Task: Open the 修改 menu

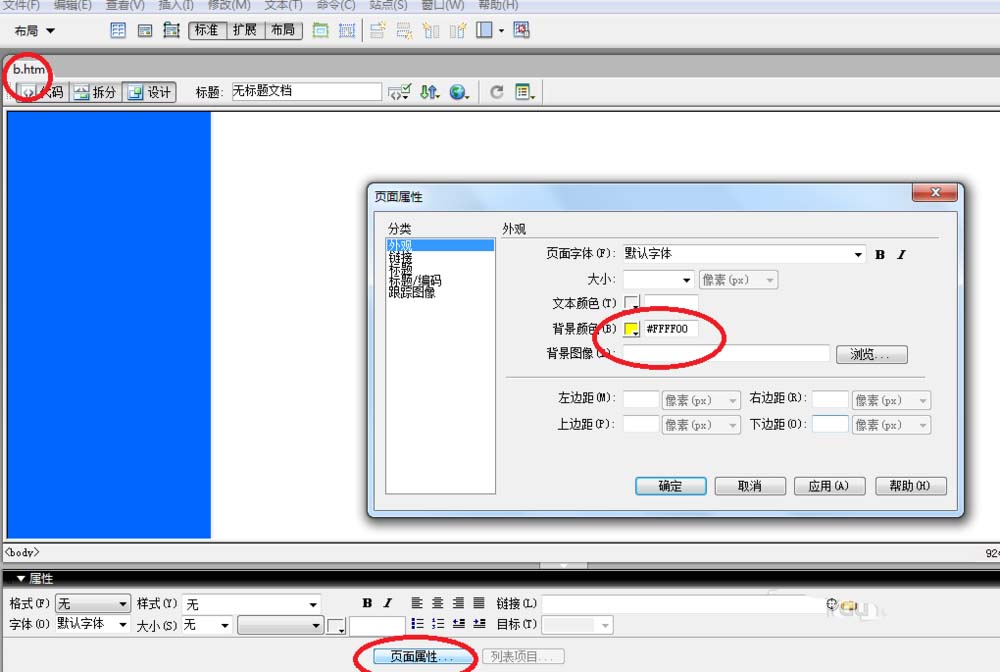Action: (x=229, y=5)
